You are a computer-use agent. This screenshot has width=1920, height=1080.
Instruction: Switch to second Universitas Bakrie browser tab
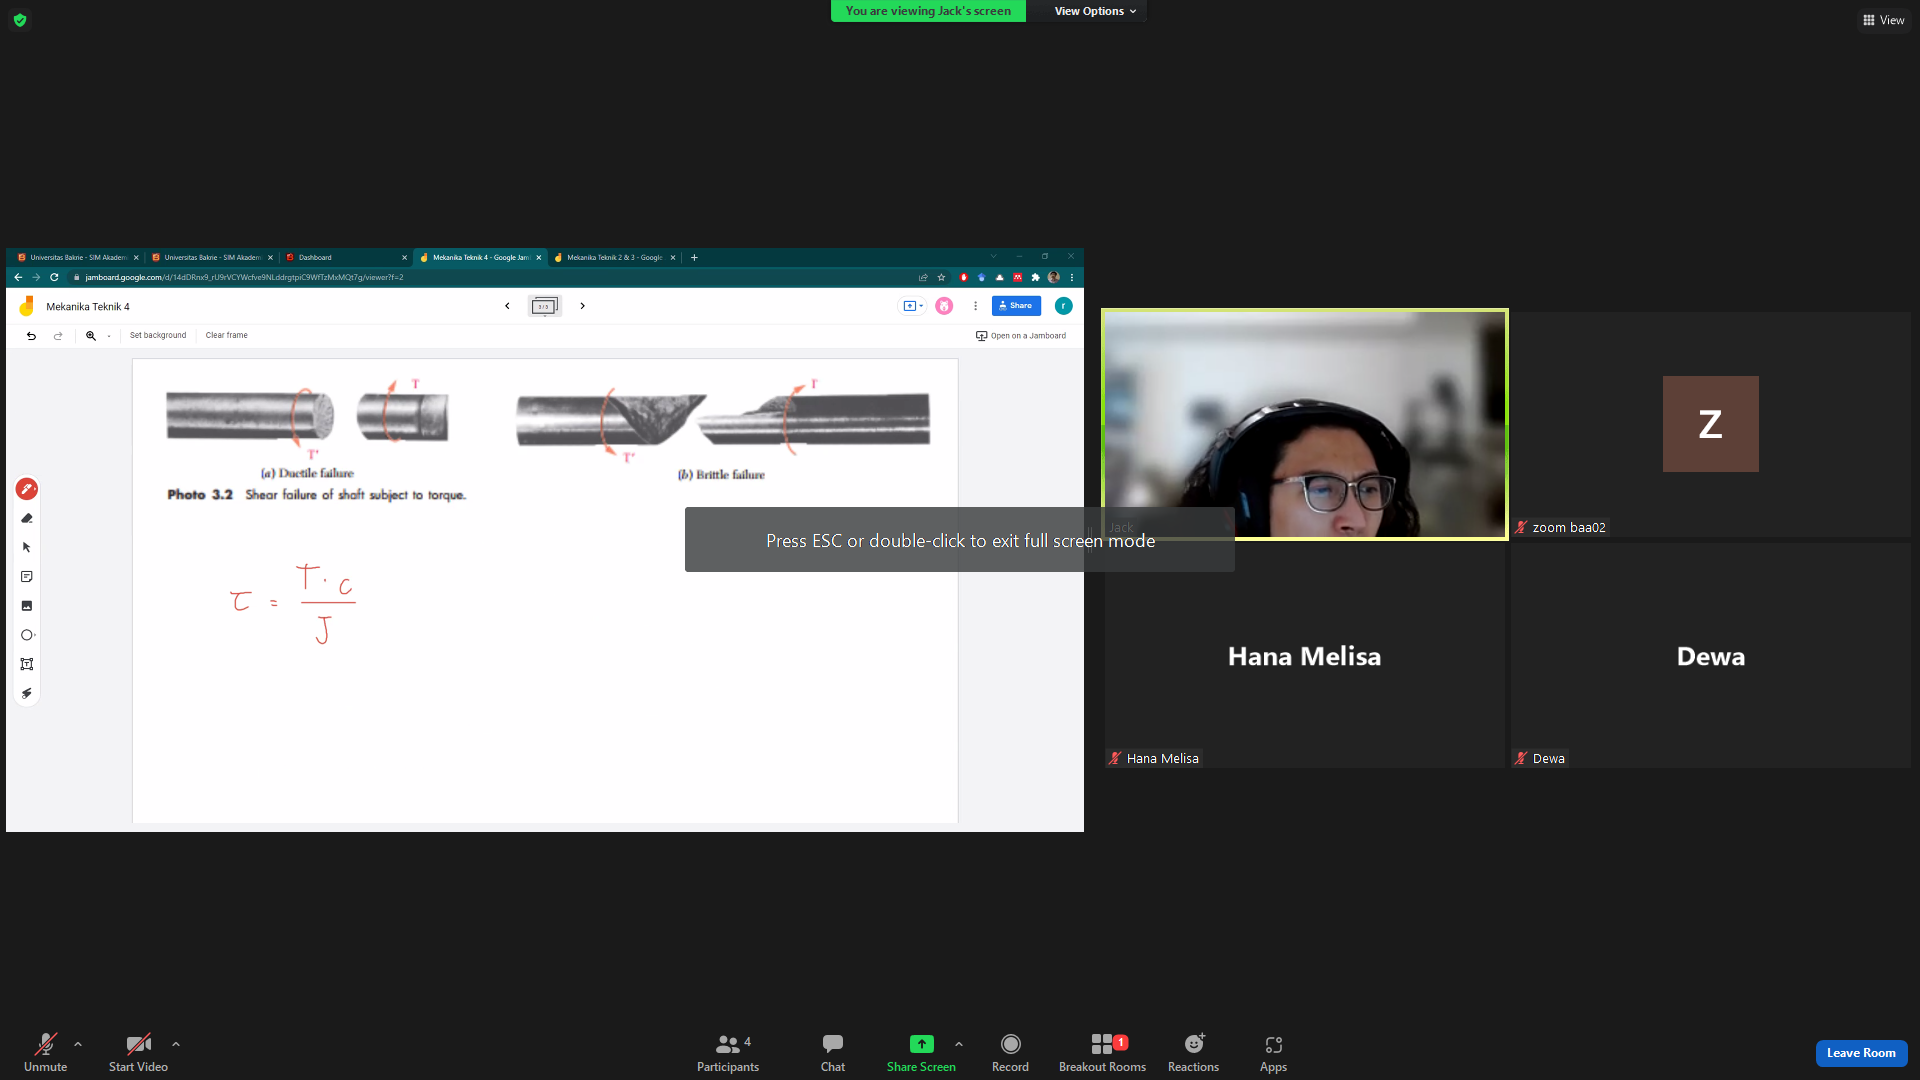212,258
